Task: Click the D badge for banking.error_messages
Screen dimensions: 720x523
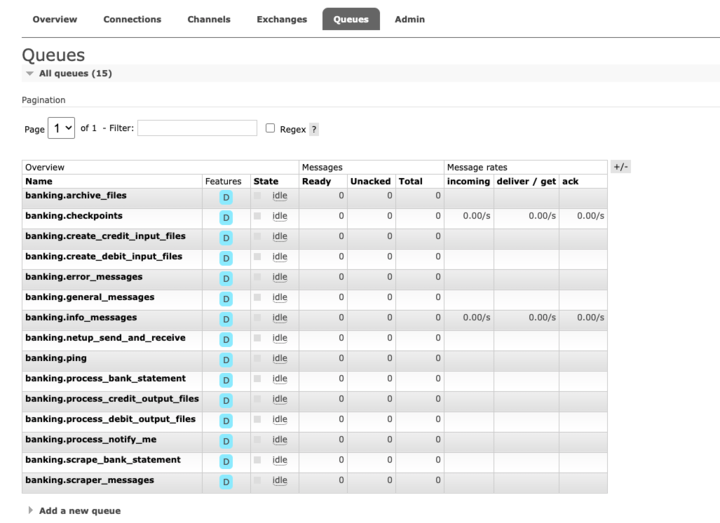Action: 226,279
